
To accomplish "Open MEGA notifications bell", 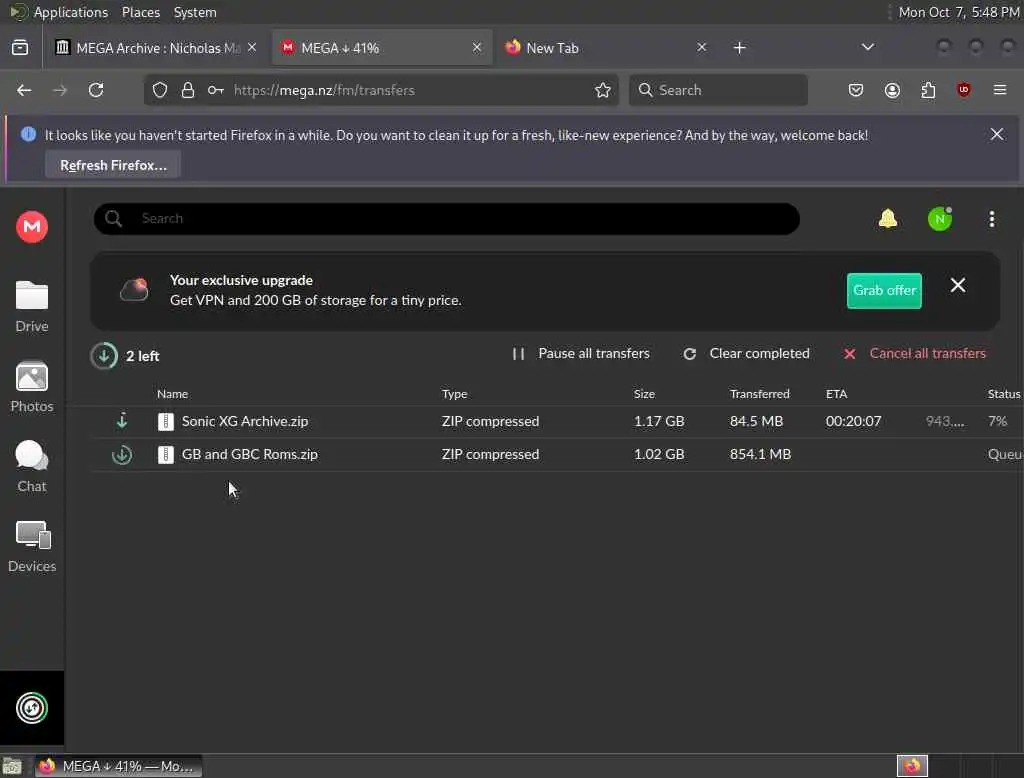I will point(888,219).
